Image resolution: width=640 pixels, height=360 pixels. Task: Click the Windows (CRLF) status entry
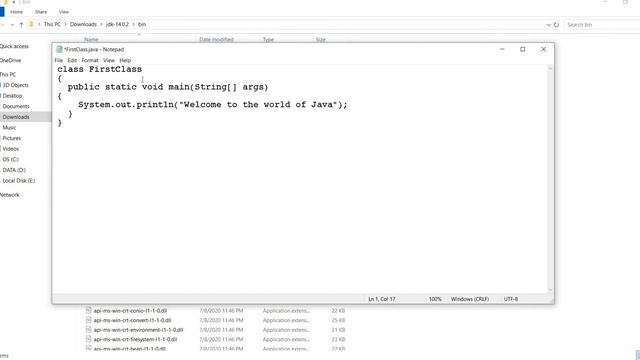click(x=470, y=299)
